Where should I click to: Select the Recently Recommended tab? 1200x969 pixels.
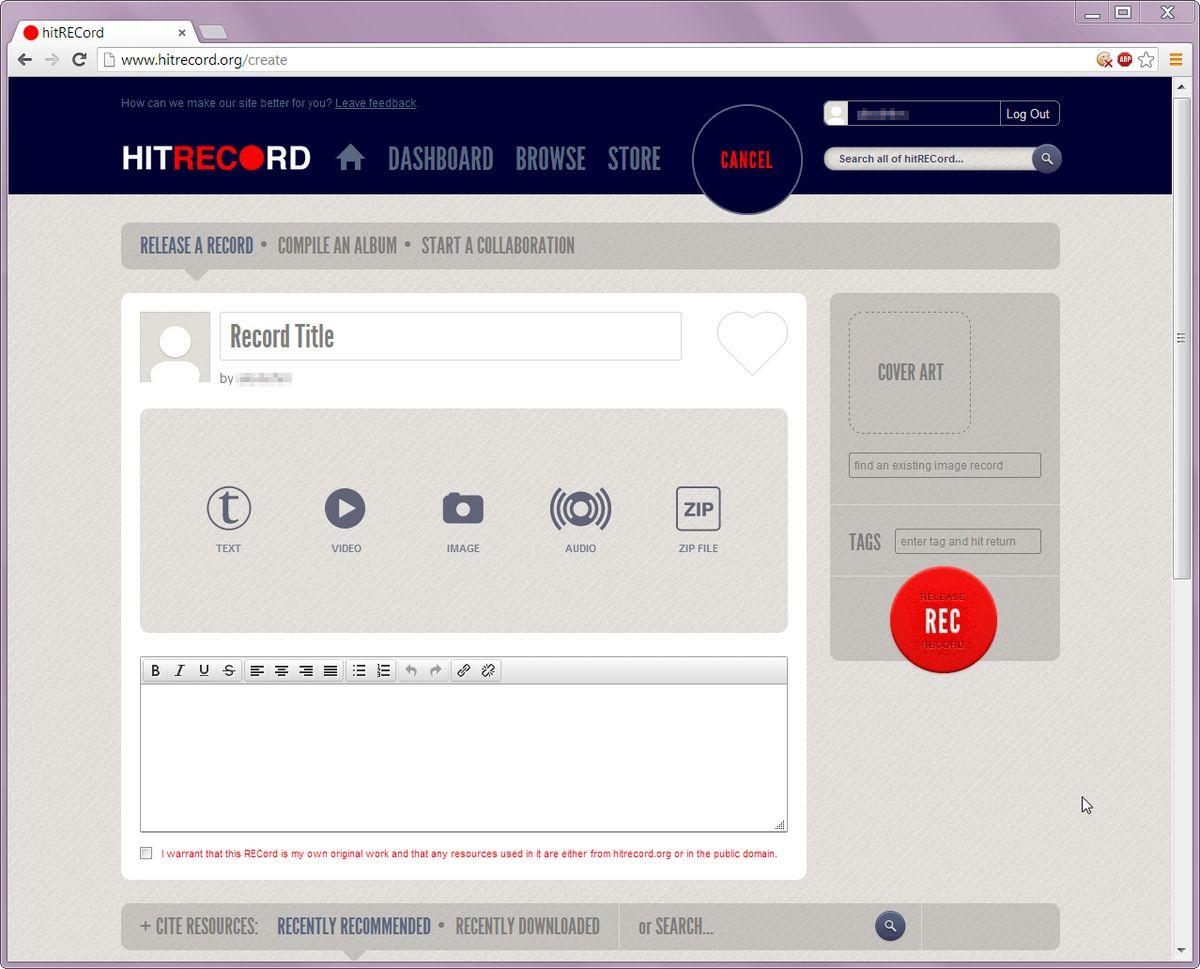(x=354, y=927)
